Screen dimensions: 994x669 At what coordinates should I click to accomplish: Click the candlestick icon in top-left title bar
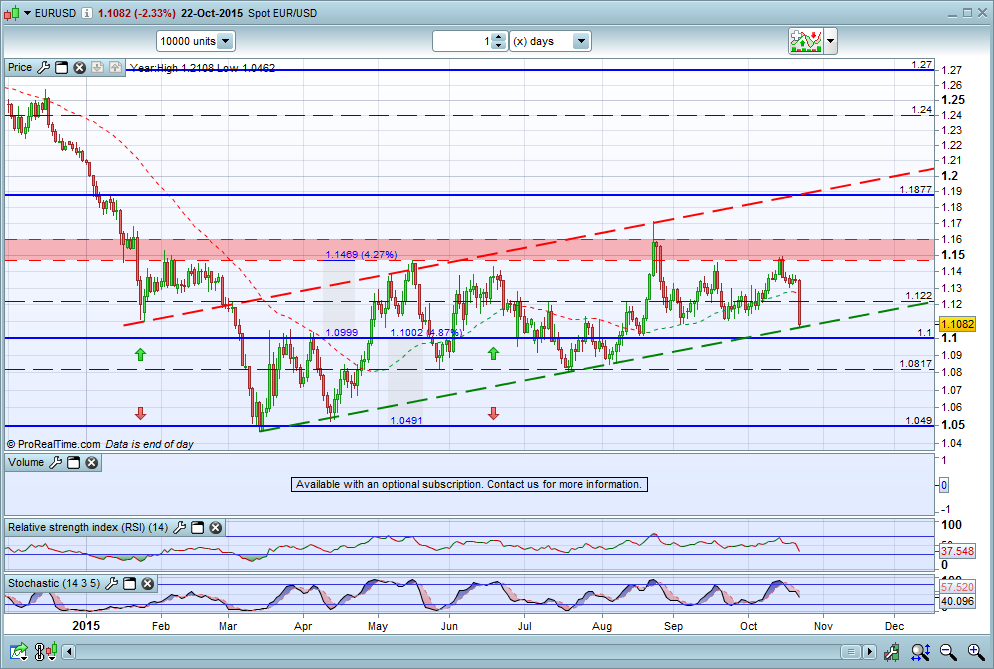point(12,14)
